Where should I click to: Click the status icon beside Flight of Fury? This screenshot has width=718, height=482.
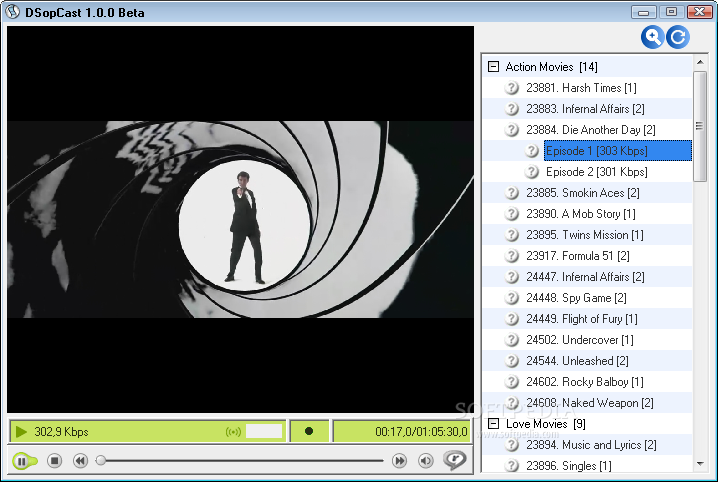[x=511, y=319]
